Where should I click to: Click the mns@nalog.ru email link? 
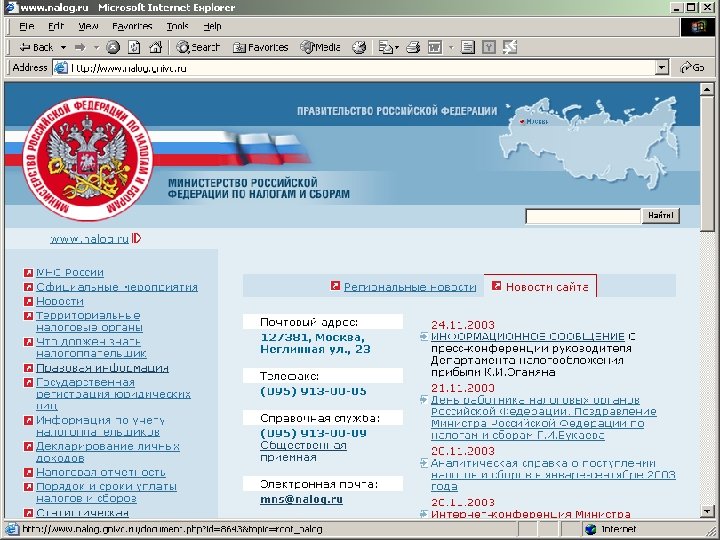click(x=301, y=500)
